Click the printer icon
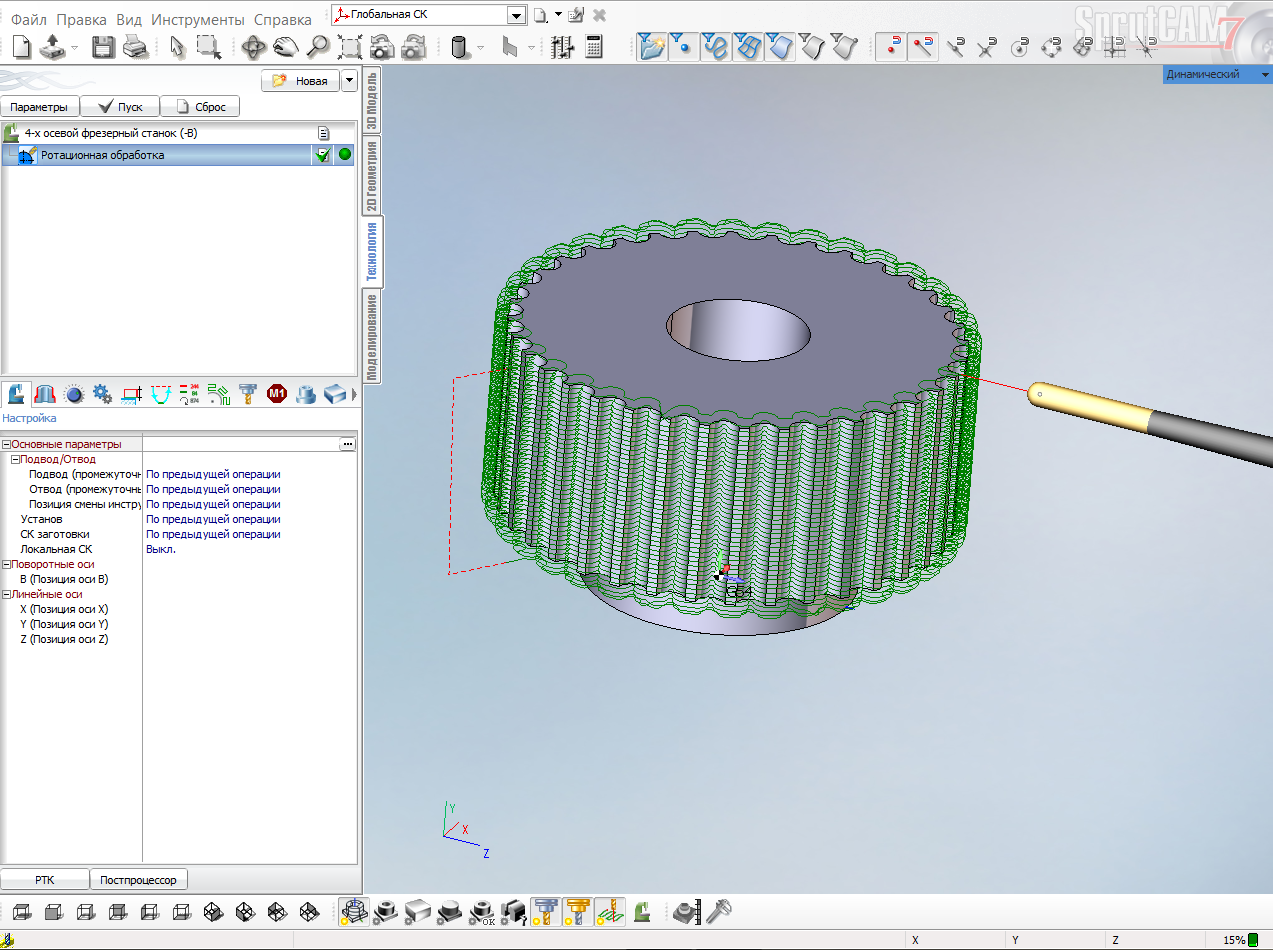This screenshot has height=950, width=1273. pos(135,46)
